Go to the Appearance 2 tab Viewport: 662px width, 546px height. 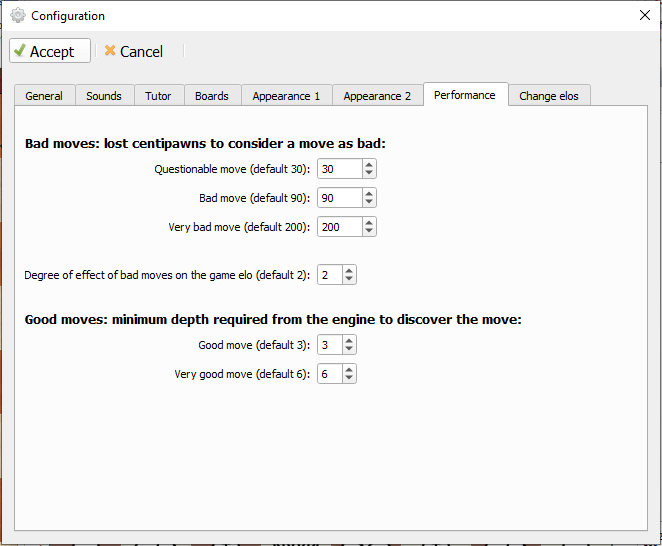[377, 96]
